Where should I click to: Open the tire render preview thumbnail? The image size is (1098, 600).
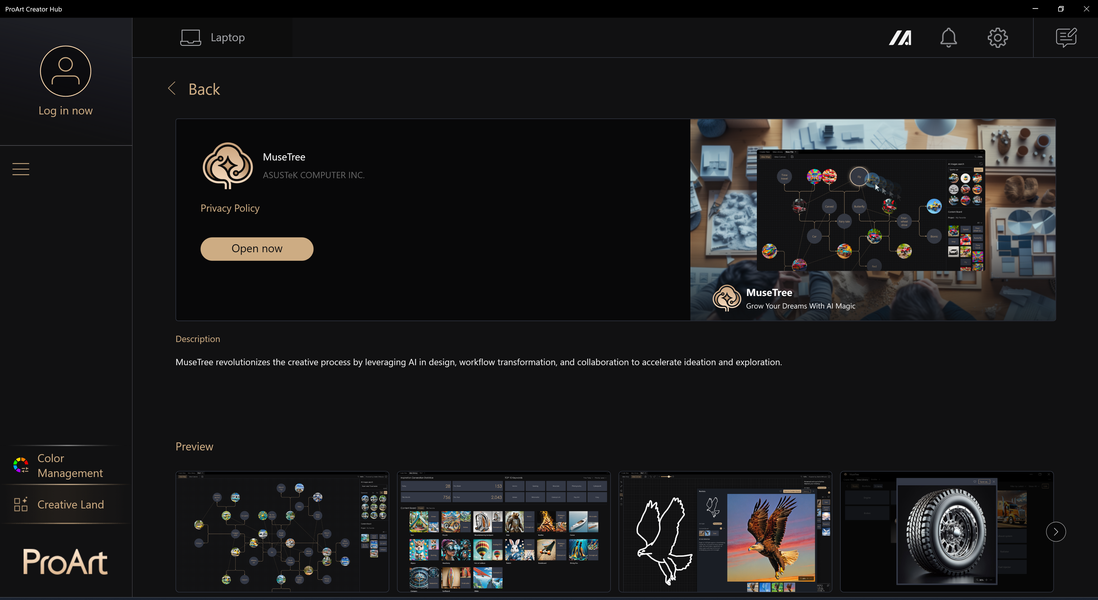[x=947, y=531]
